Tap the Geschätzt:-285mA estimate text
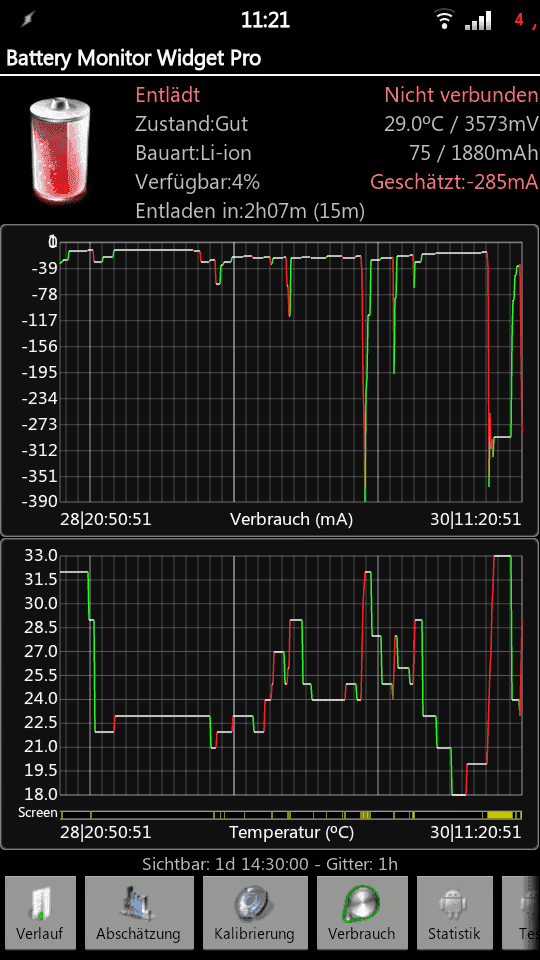 coord(454,182)
